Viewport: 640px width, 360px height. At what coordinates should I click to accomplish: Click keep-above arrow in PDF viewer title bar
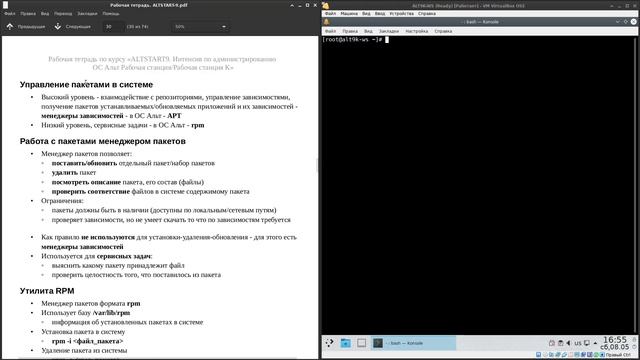pyautogui.click(x=292, y=5)
